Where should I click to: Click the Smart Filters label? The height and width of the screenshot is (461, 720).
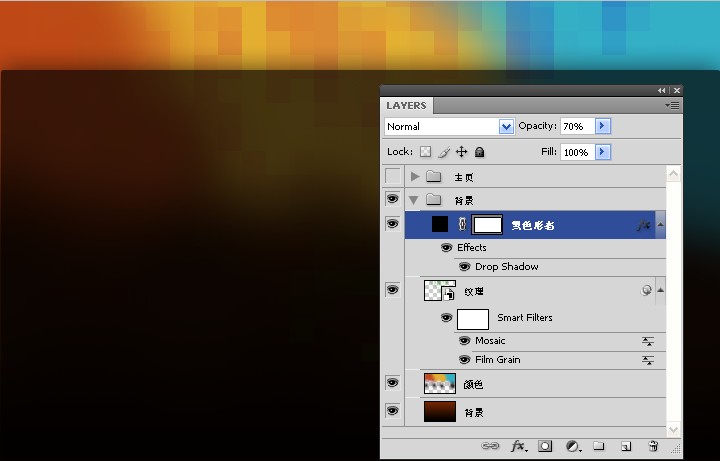[525, 318]
